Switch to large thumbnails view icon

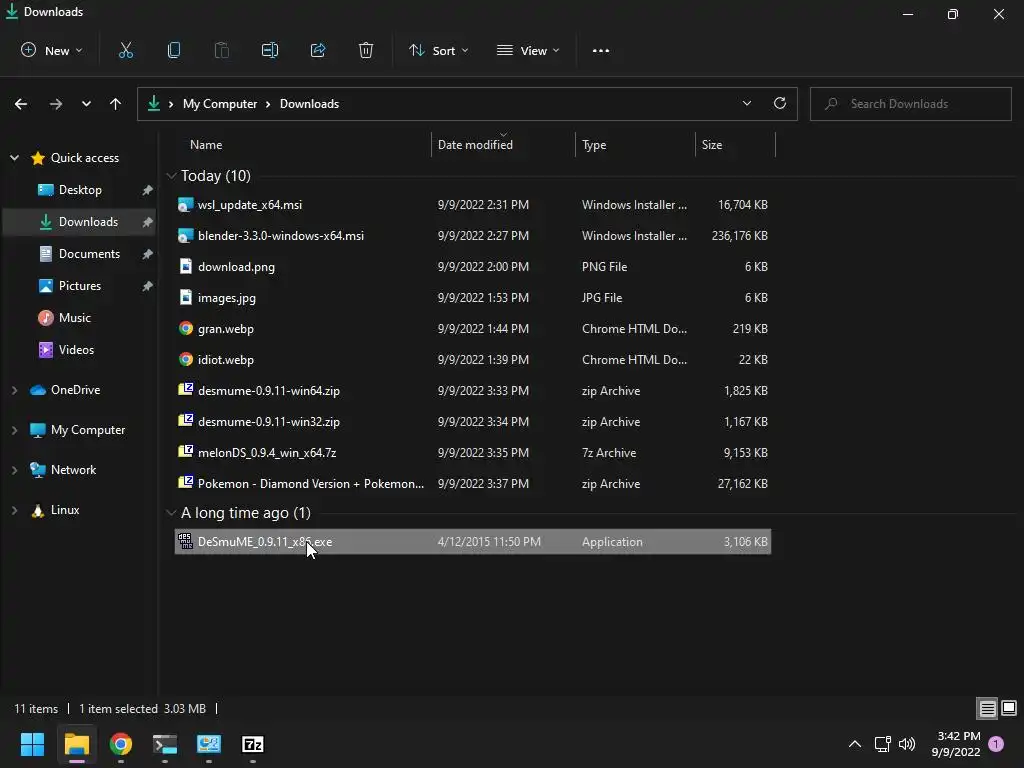click(x=1009, y=708)
